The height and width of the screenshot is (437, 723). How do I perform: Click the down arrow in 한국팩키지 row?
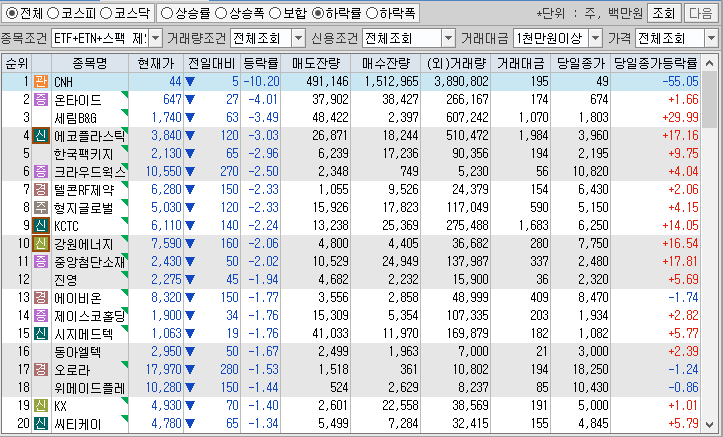point(190,154)
